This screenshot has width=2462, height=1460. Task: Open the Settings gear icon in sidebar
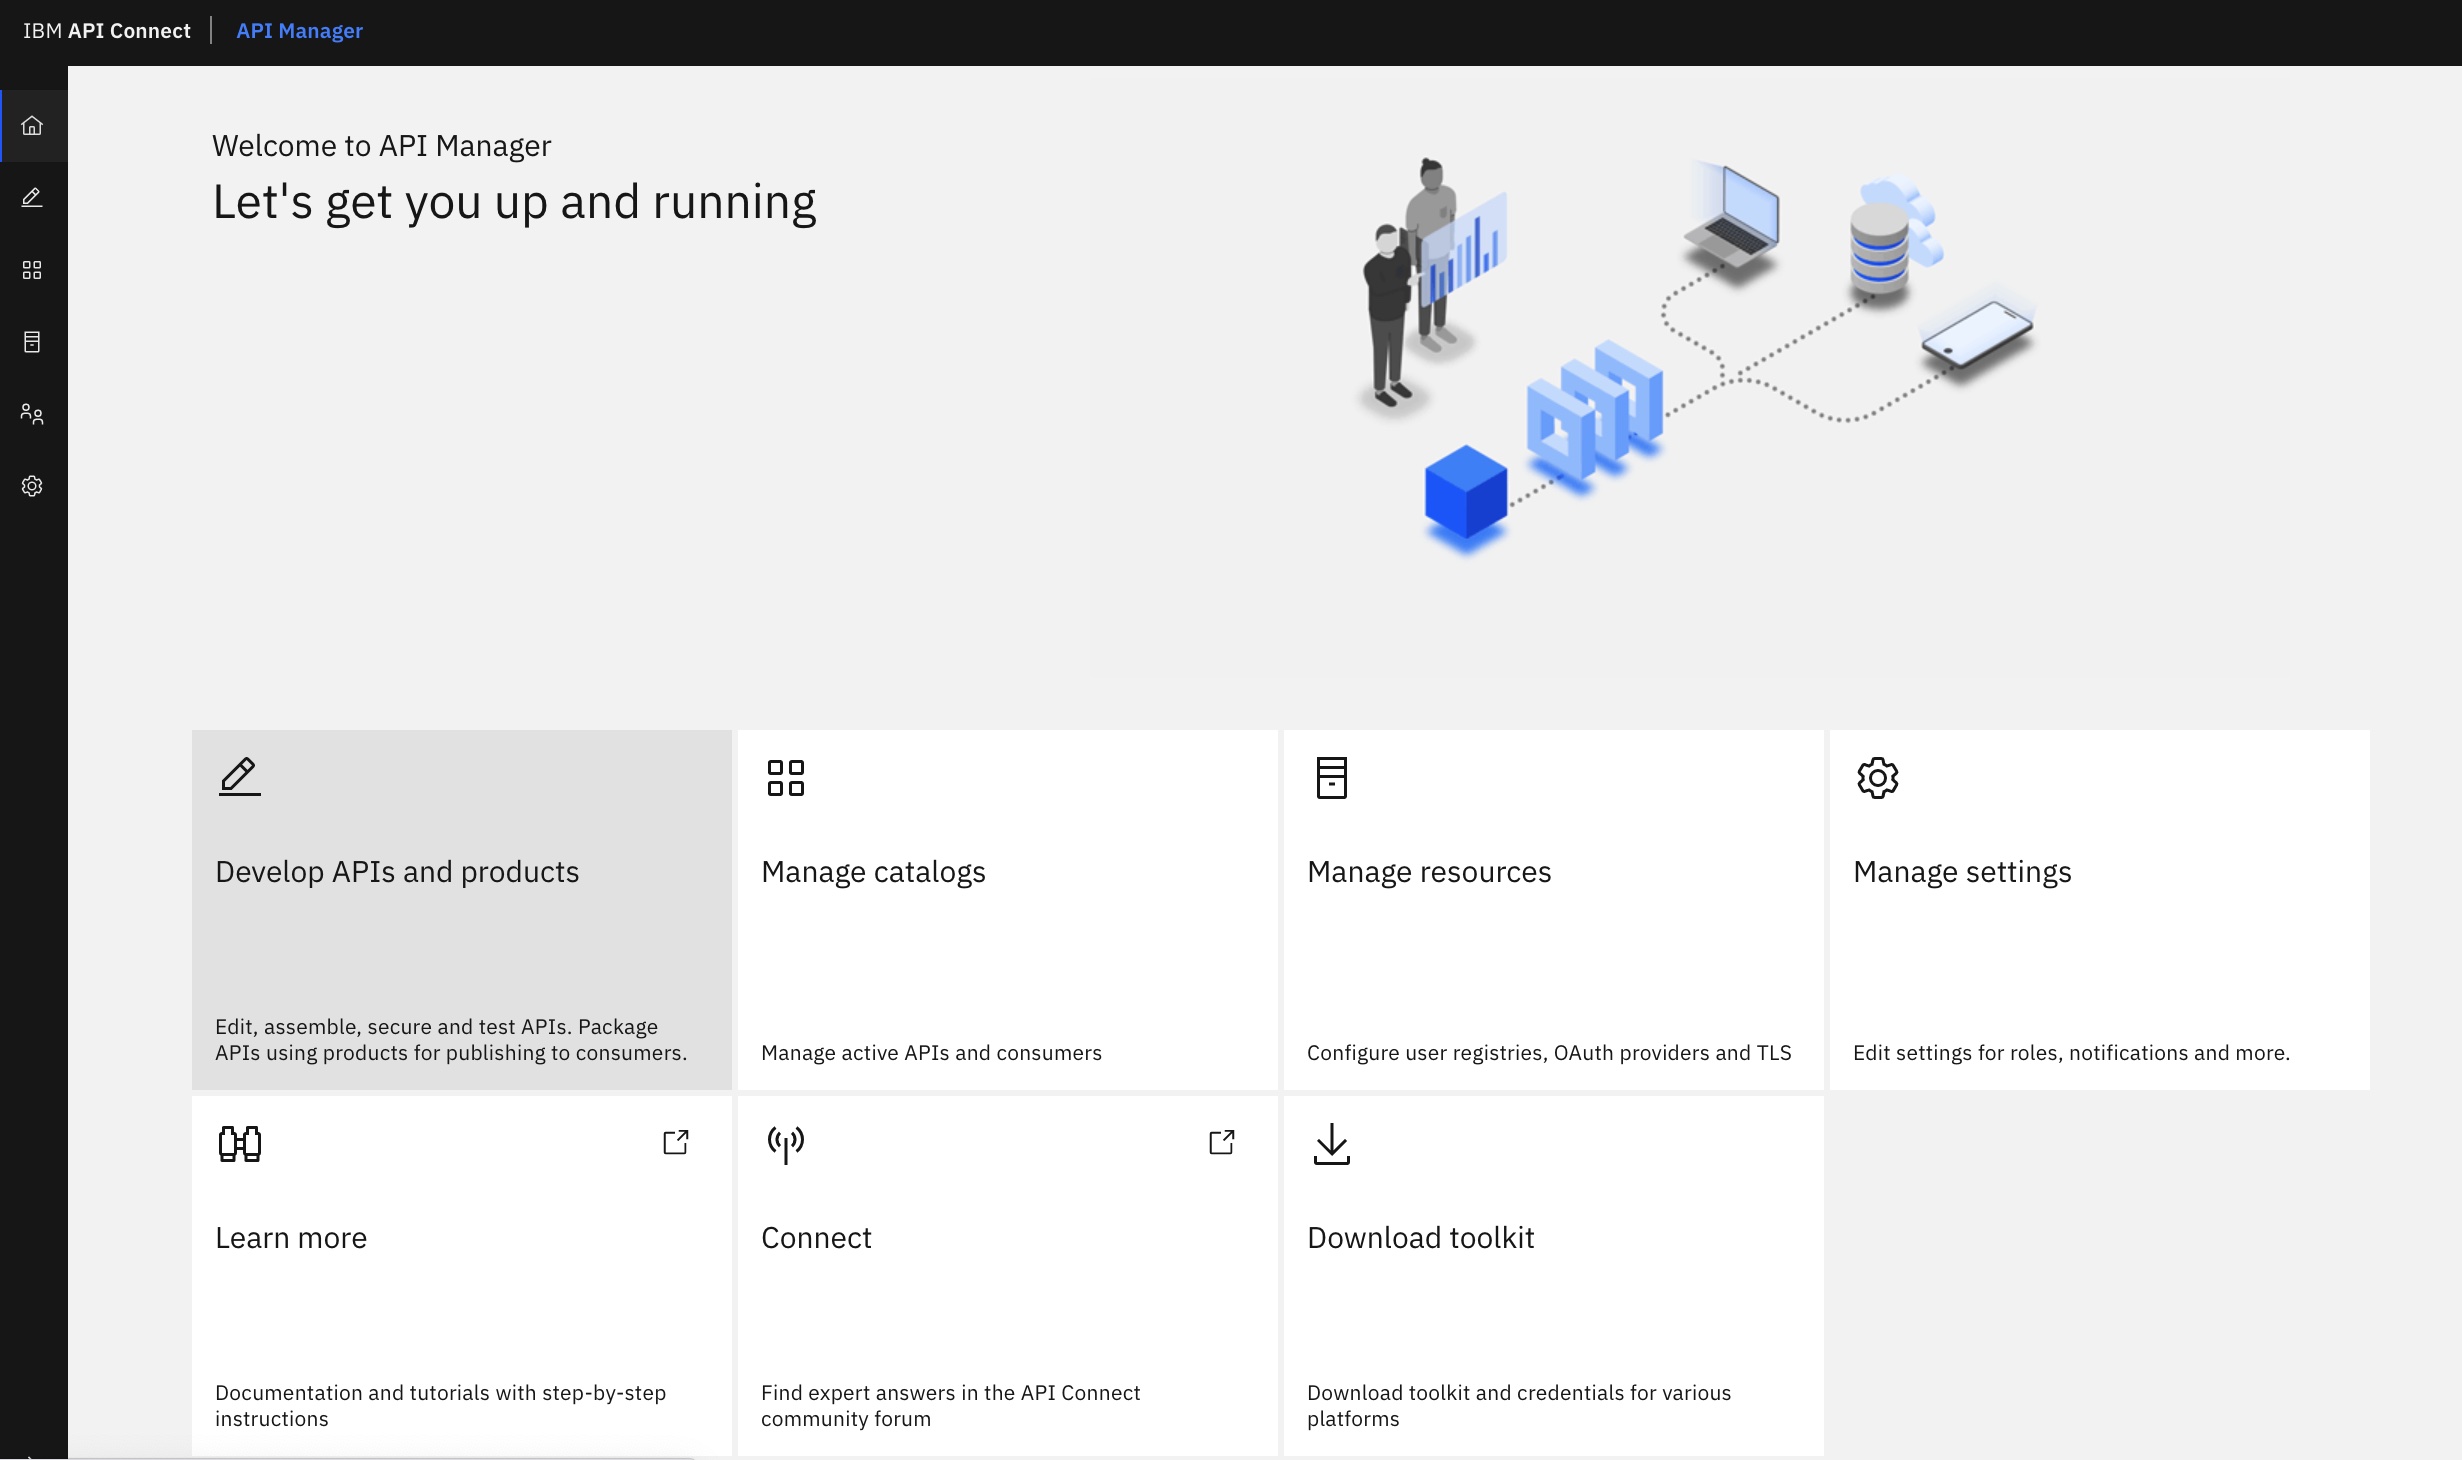(32, 486)
